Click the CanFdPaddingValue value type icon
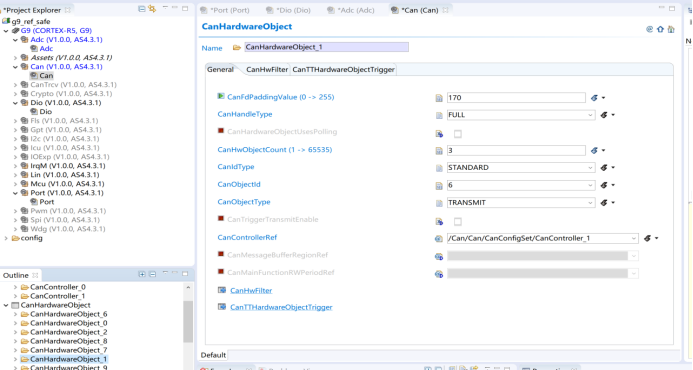The height and width of the screenshot is (370, 693). 439,98
